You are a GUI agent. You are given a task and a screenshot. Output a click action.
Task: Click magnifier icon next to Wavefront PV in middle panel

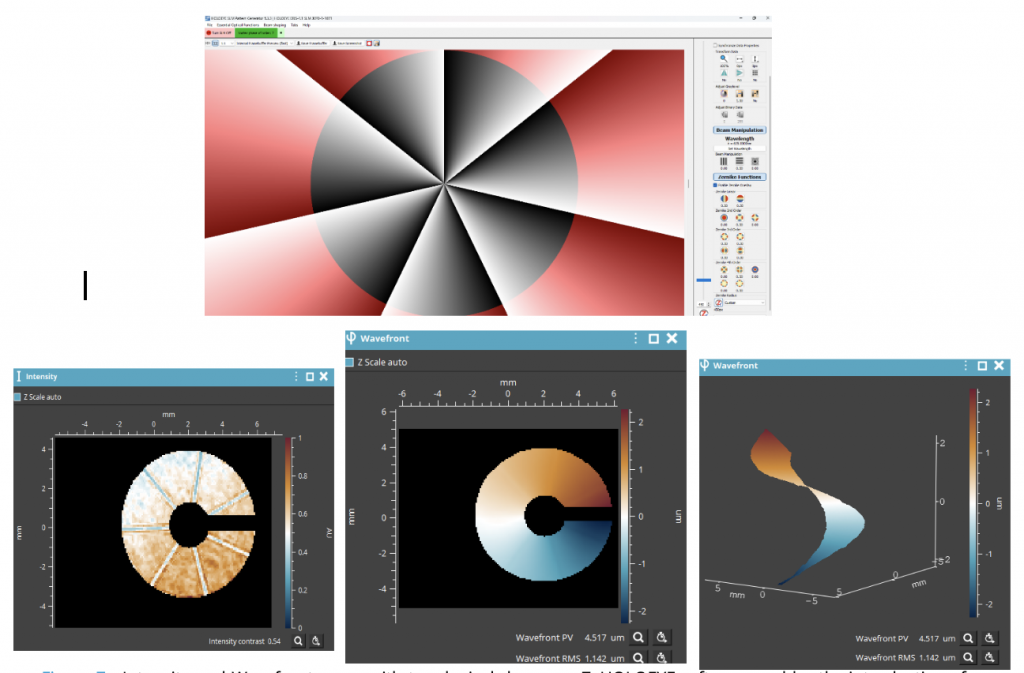tap(637, 636)
